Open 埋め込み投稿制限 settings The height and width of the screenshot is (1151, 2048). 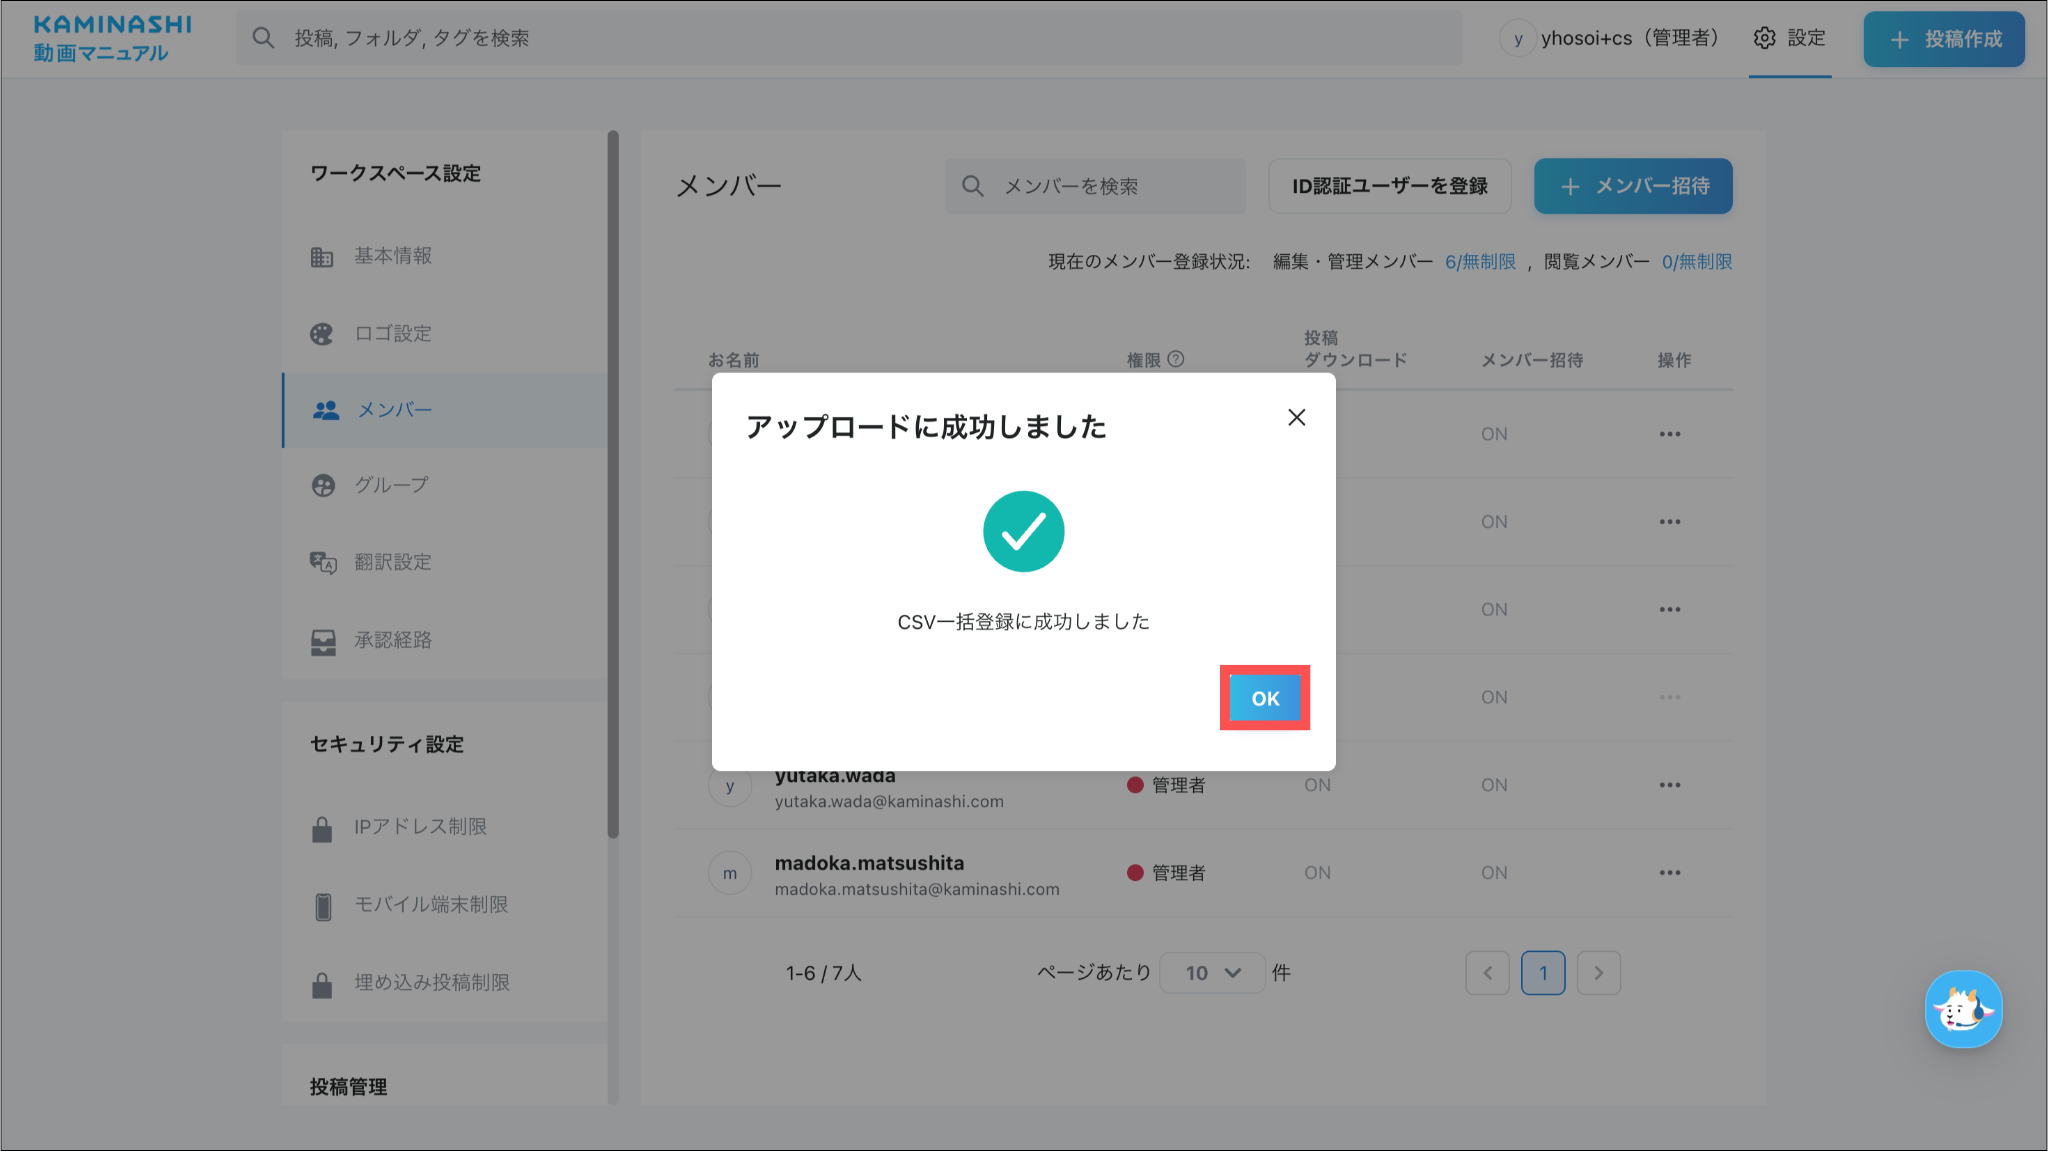[431, 982]
